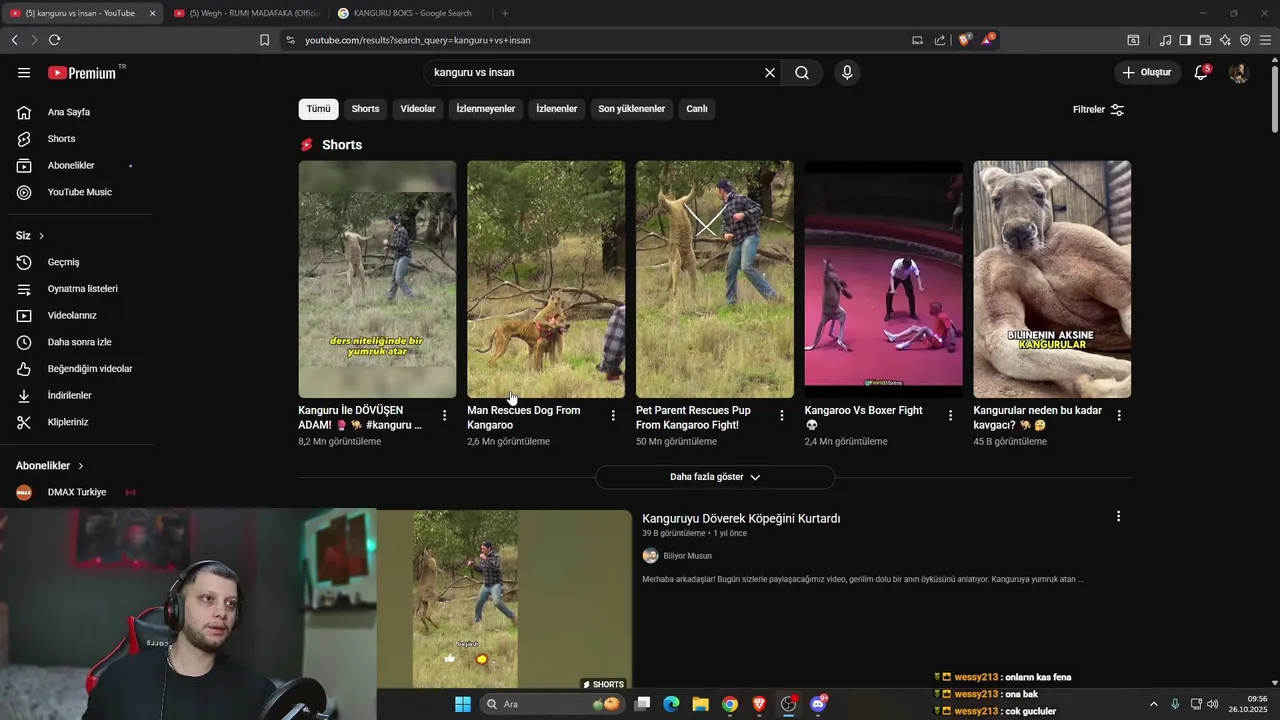Open options menu for Kangurular neden bu kadar kavgacı
This screenshot has width=1280, height=720.
(1119, 415)
